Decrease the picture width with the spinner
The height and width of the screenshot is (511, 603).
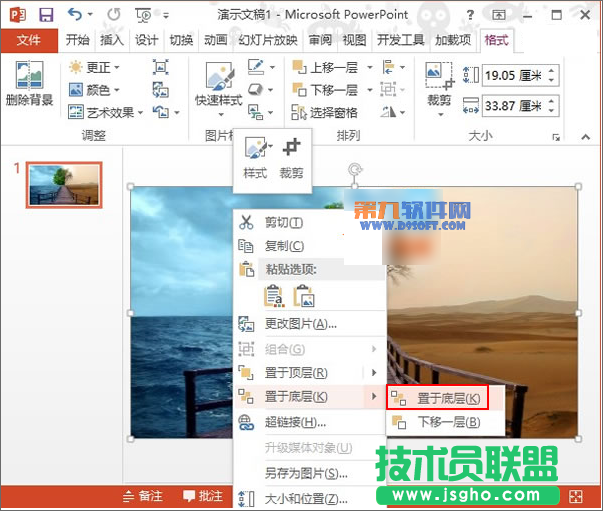coord(552,110)
